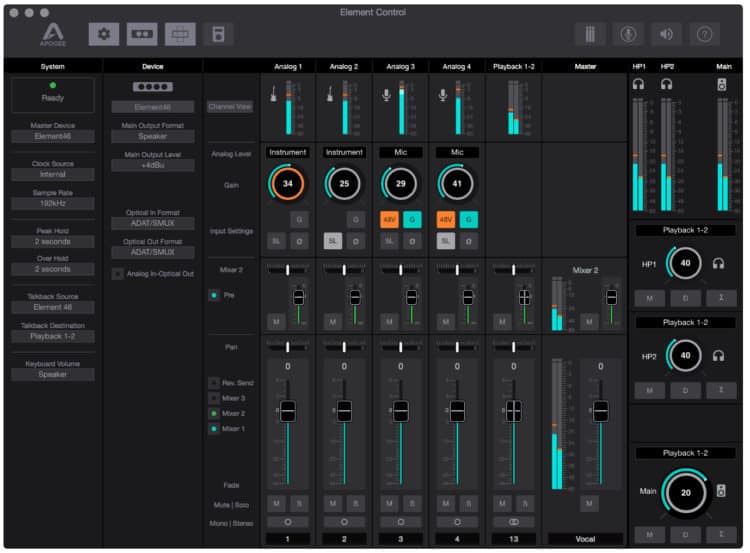750x553 pixels.
Task: Show the mixer faders toolbar icon
Action: [590, 34]
